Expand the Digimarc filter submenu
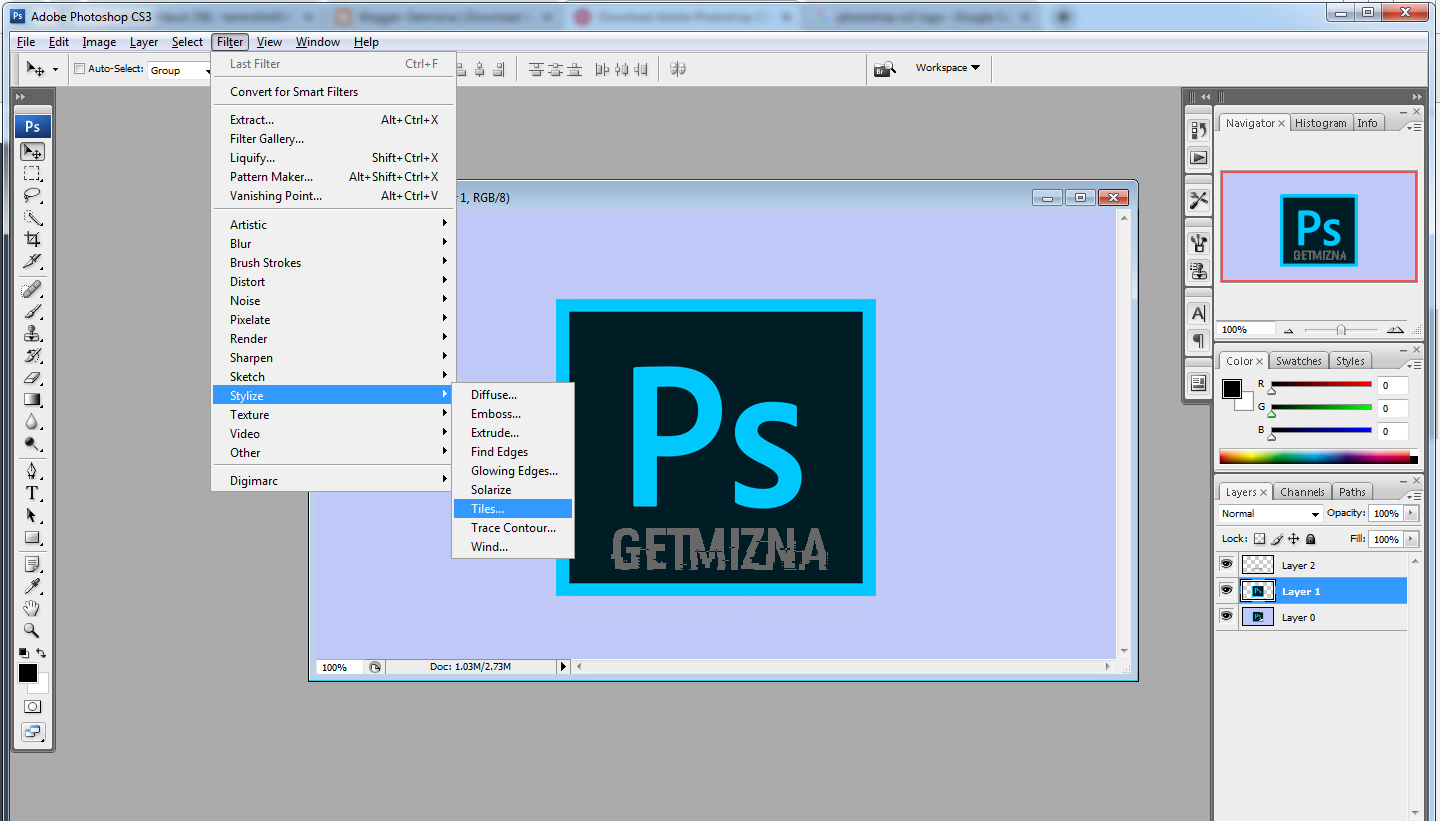1440x821 pixels. coord(333,481)
